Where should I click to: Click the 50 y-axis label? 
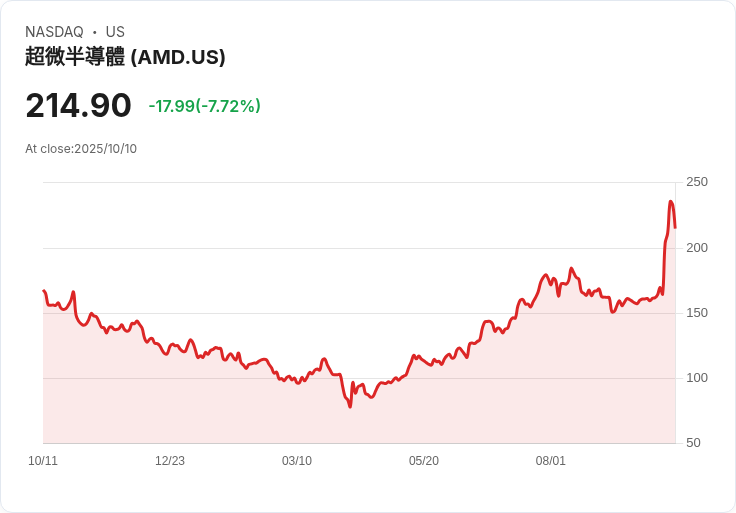[693, 443]
